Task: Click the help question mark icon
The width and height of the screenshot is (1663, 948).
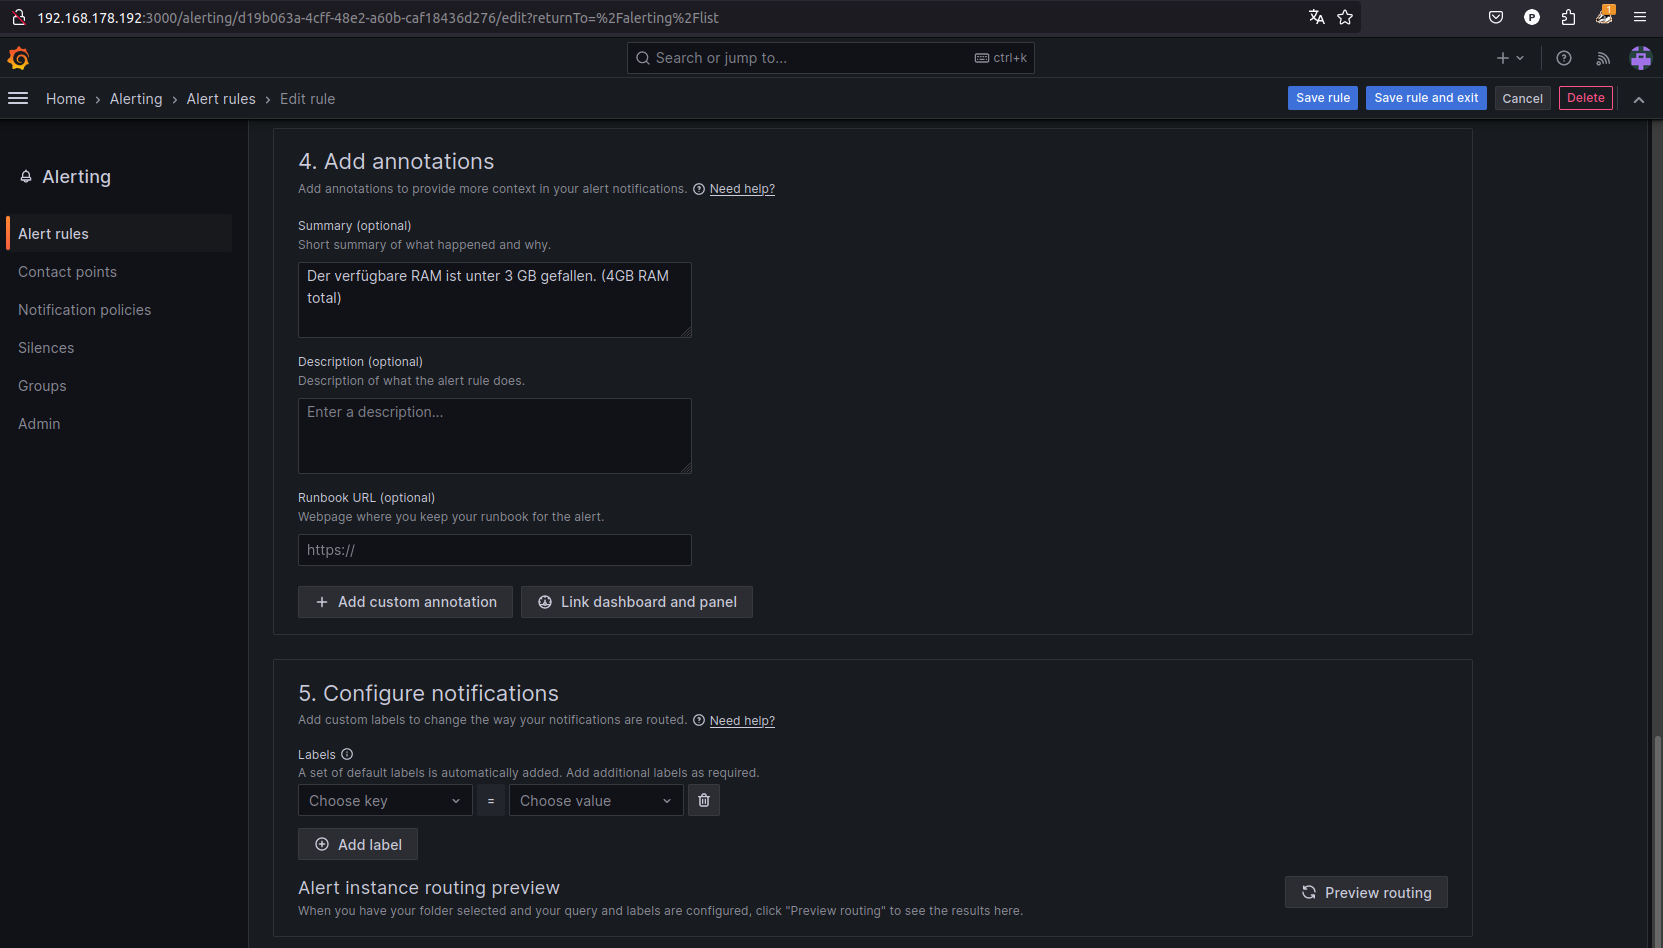Action: pyautogui.click(x=1564, y=58)
